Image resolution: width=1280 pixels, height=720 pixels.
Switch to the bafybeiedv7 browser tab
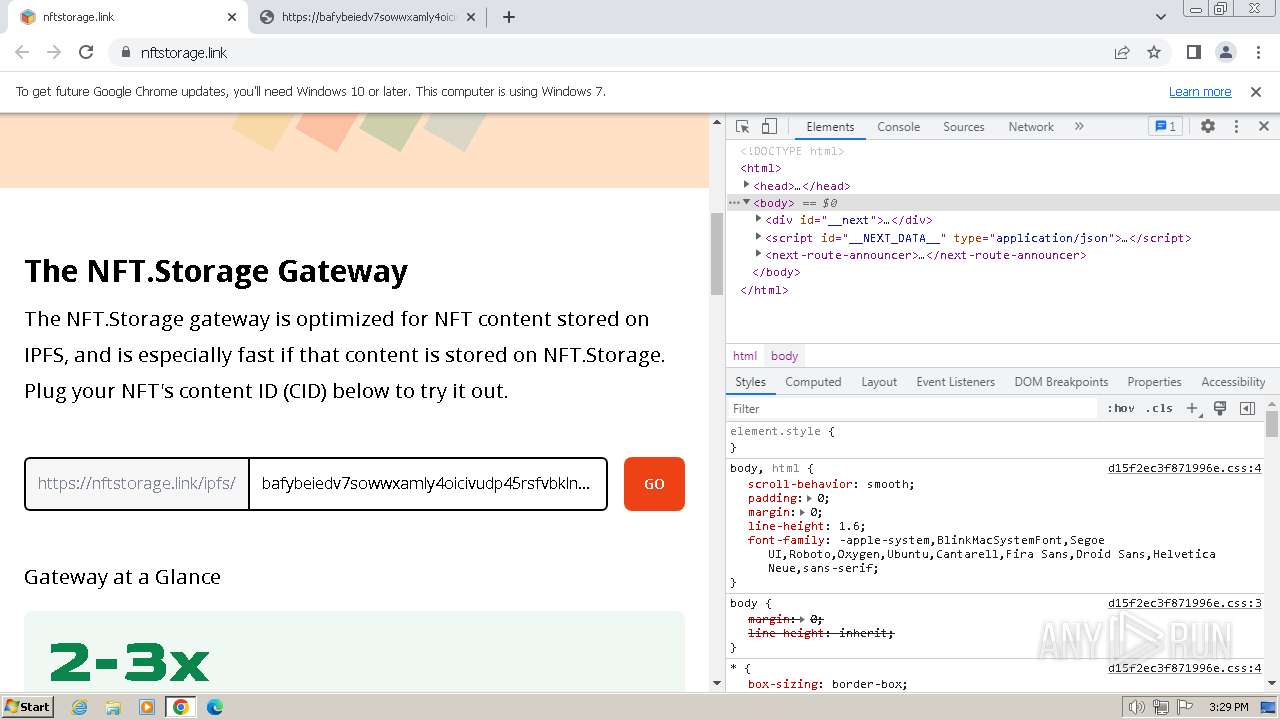click(x=369, y=17)
